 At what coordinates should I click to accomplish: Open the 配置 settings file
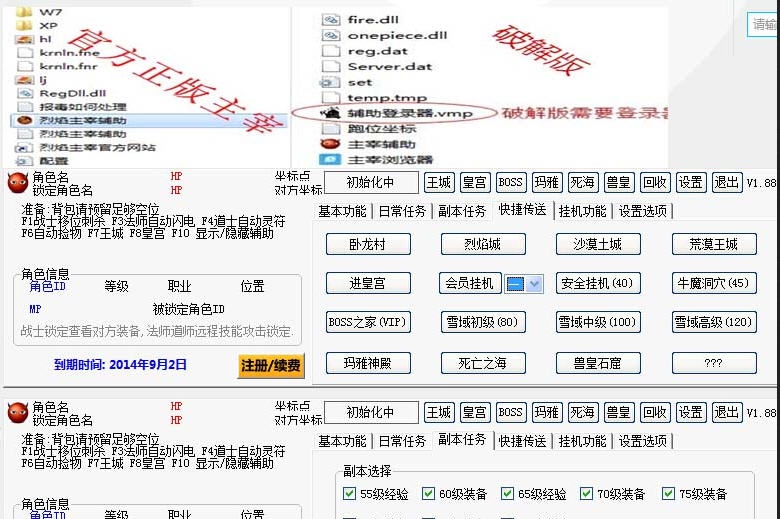pos(43,161)
